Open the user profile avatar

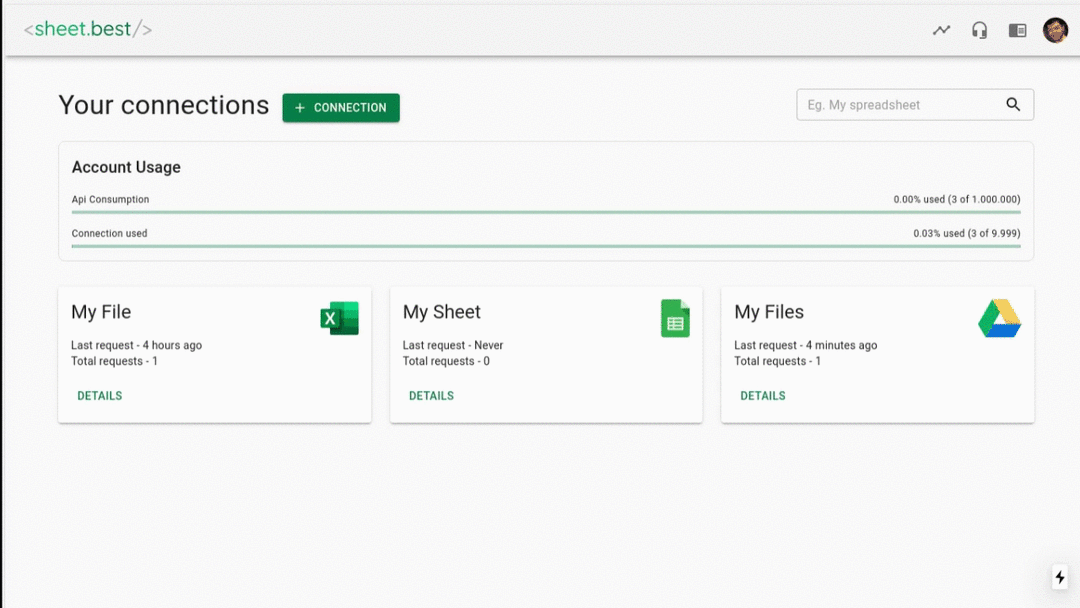(x=1055, y=30)
